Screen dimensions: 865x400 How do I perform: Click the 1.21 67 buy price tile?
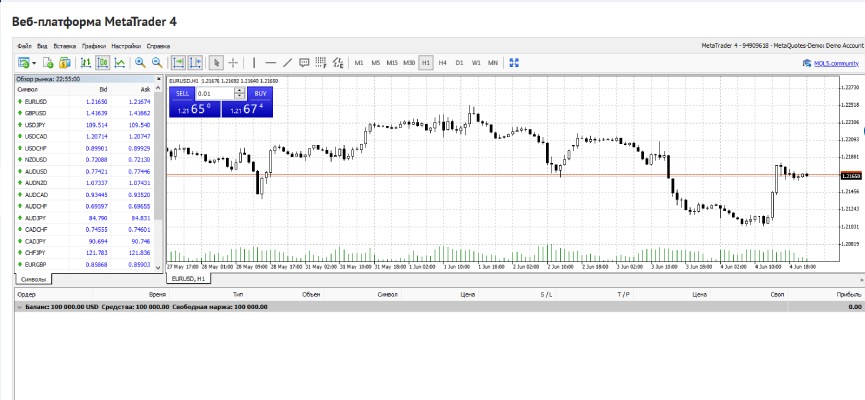point(247,109)
